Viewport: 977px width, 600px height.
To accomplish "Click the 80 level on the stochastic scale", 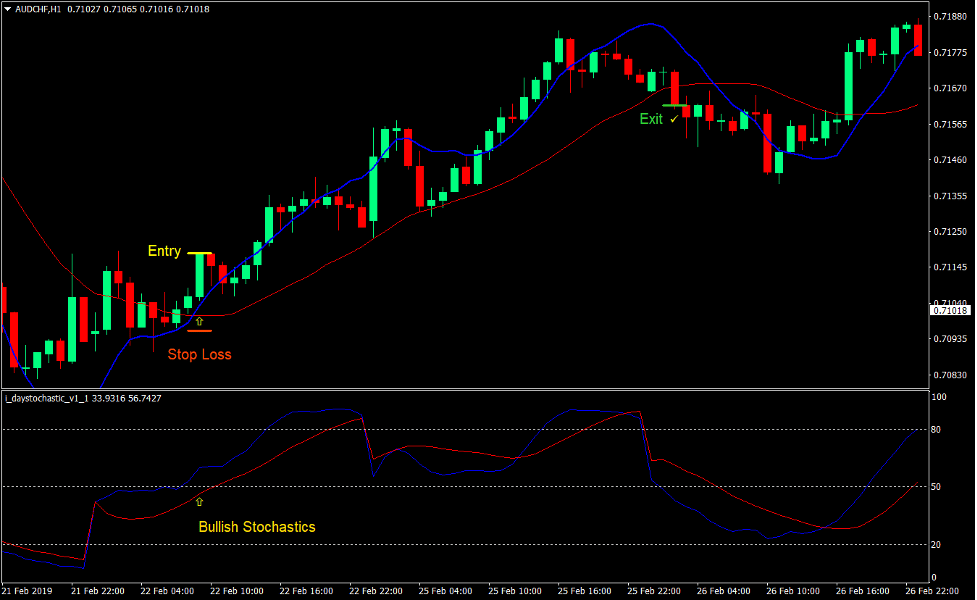I will pos(937,430).
